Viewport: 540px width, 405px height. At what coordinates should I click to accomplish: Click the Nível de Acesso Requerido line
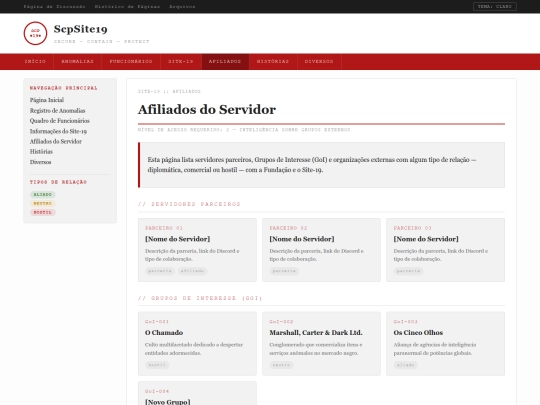244,130
